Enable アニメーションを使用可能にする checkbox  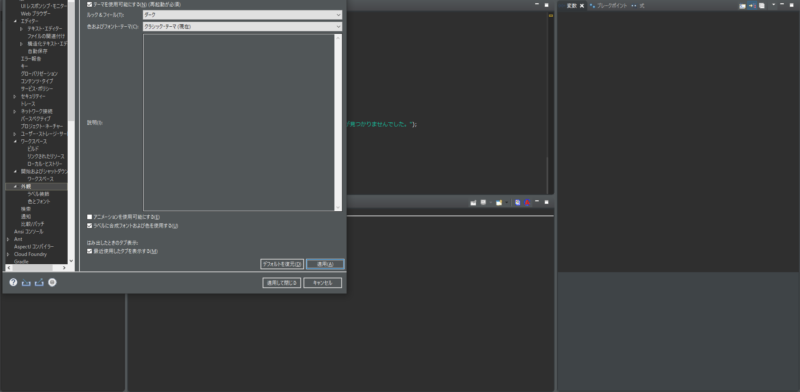pos(90,217)
